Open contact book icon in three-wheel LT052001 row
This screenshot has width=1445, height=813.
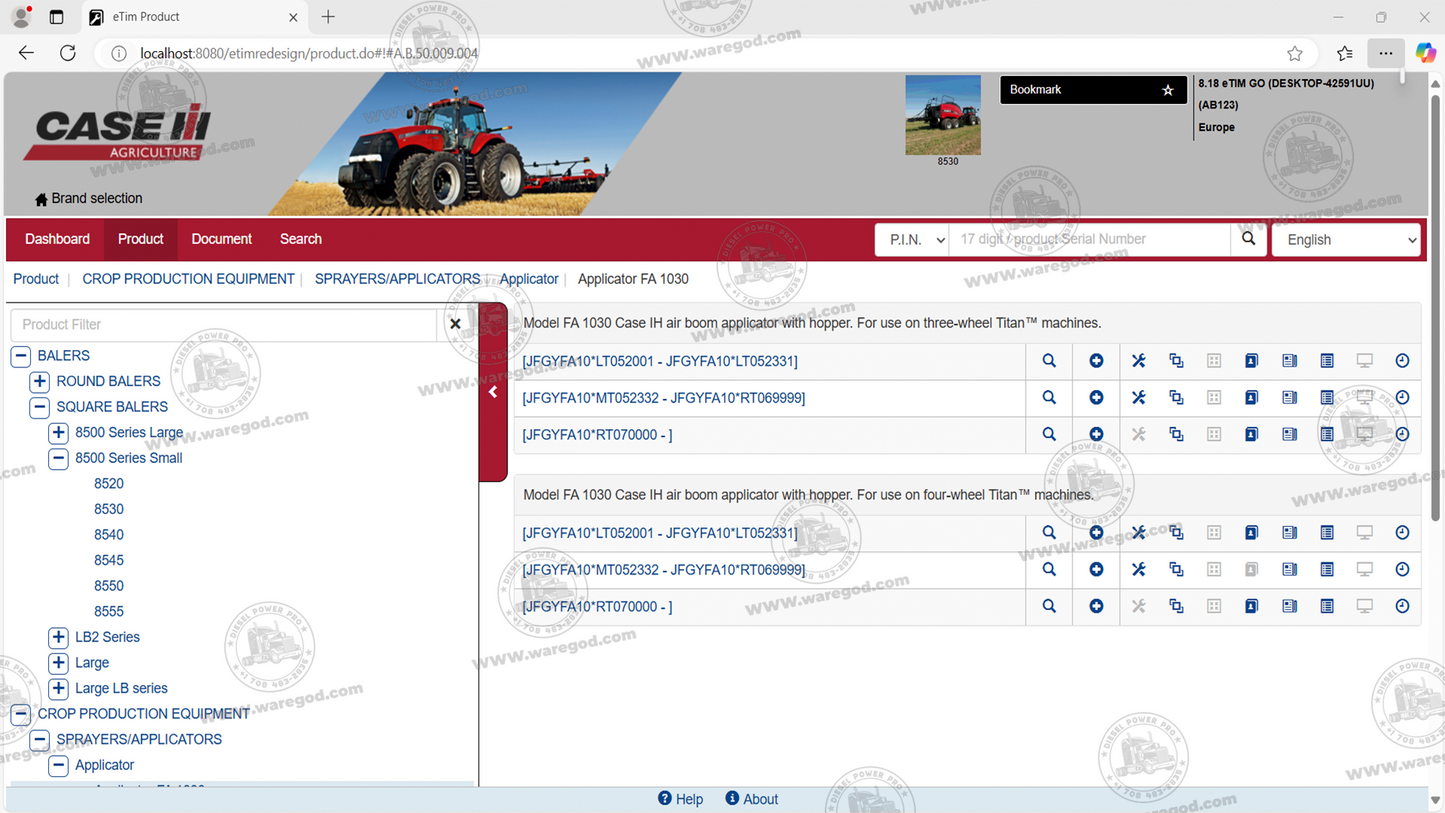pyautogui.click(x=1251, y=361)
